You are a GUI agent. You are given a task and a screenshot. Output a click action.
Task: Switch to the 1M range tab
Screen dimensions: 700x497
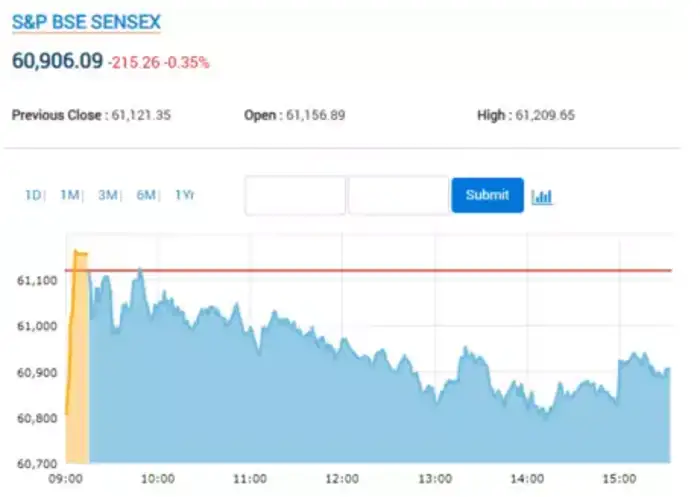pyautogui.click(x=69, y=195)
